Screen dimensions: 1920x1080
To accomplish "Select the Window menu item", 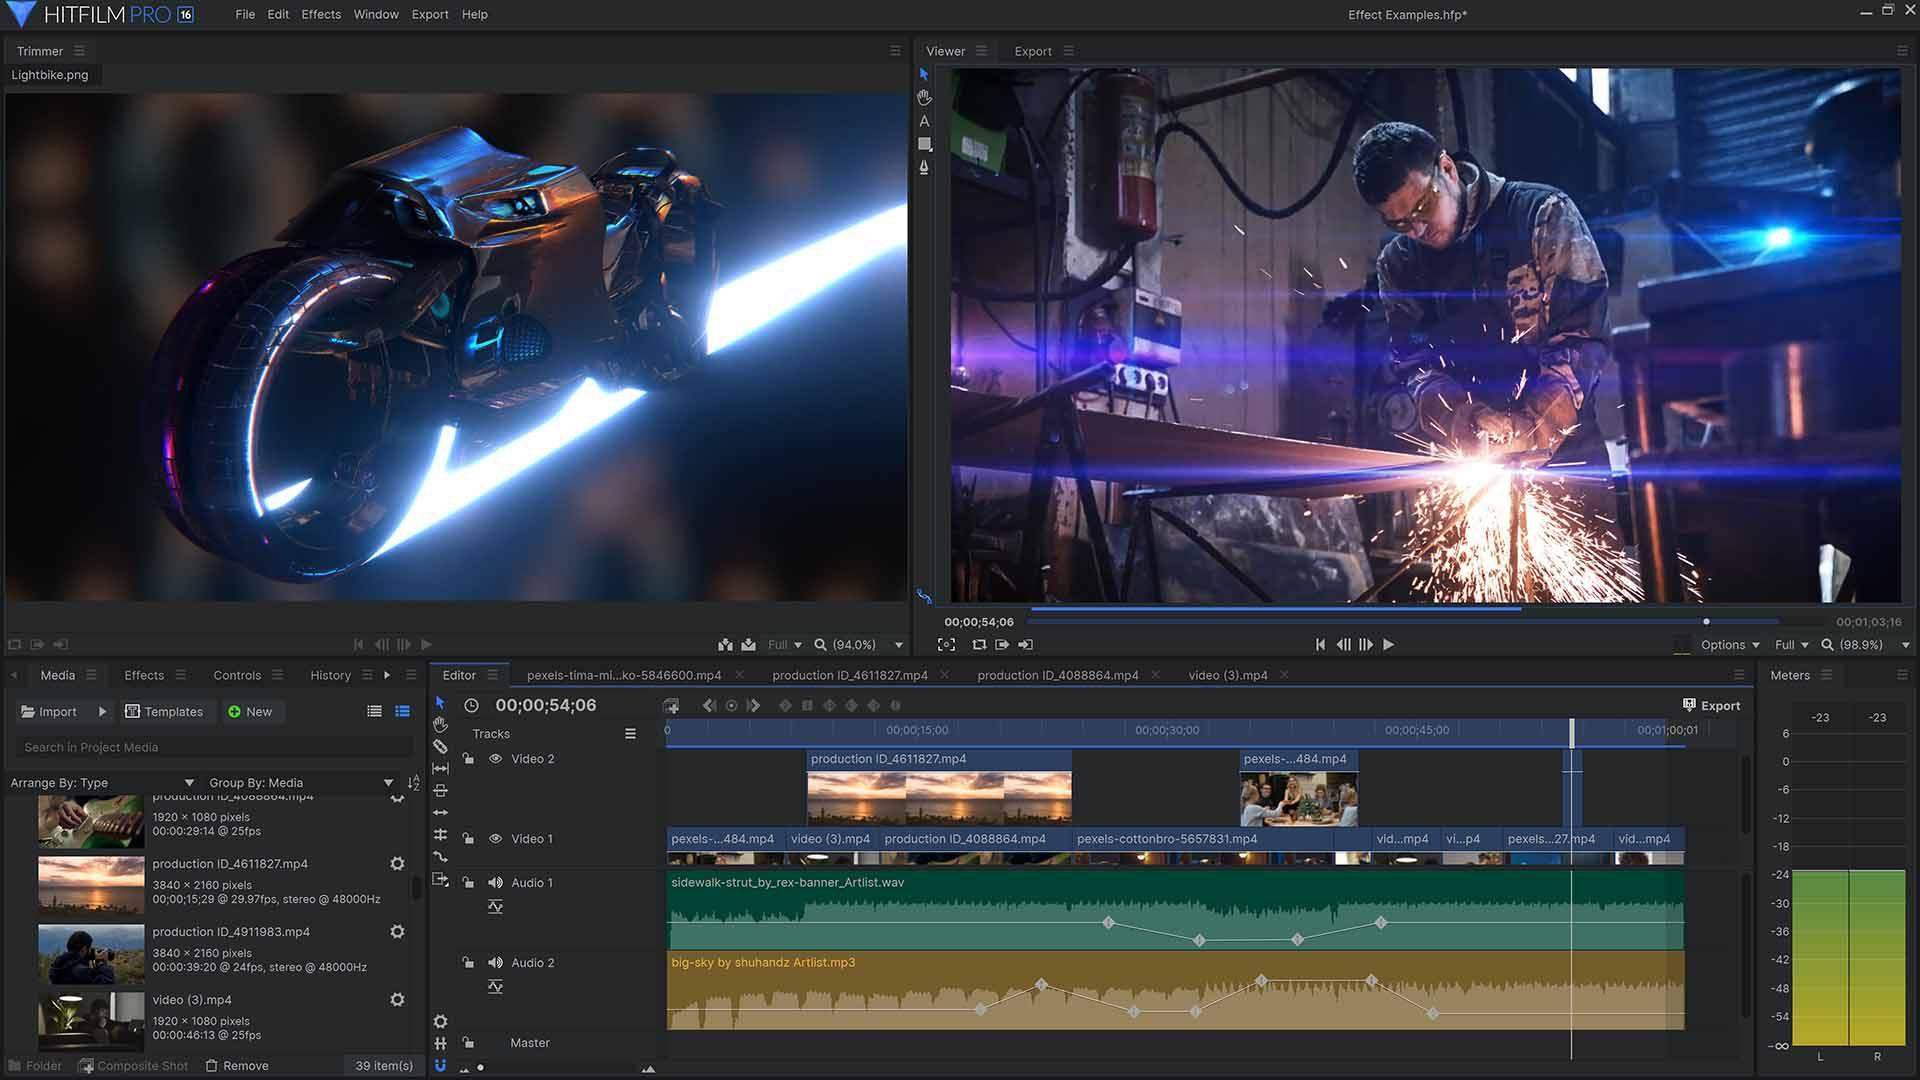I will point(376,15).
